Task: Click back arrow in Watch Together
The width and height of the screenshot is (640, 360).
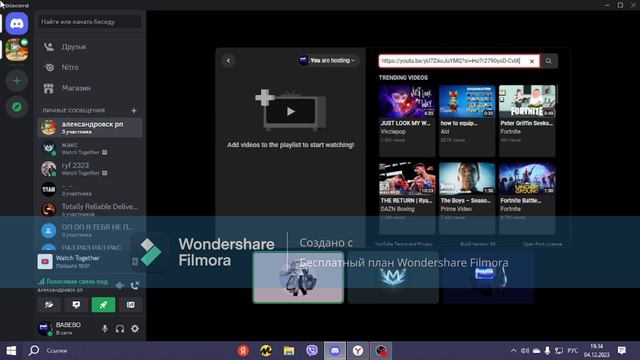Action: coord(229,61)
